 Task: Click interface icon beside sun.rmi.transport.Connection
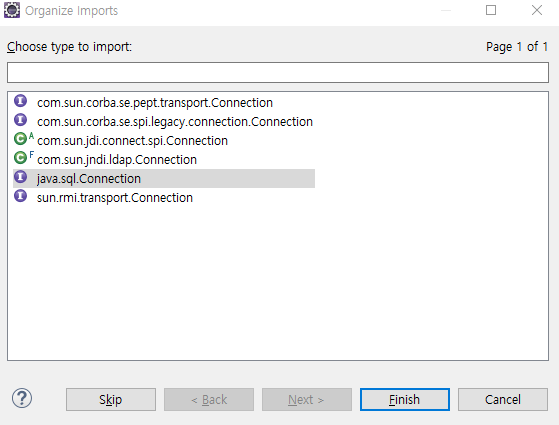click(x=20, y=196)
